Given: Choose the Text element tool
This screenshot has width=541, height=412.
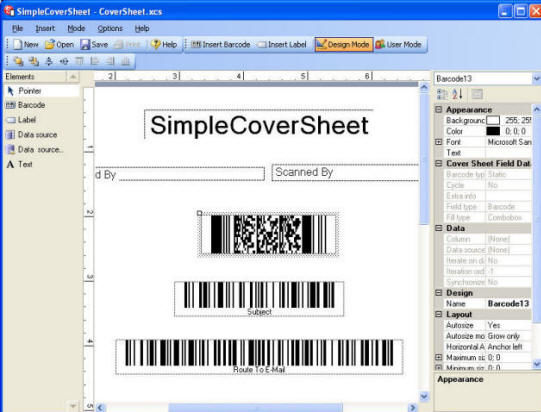Looking at the screenshot, I should 20,164.
